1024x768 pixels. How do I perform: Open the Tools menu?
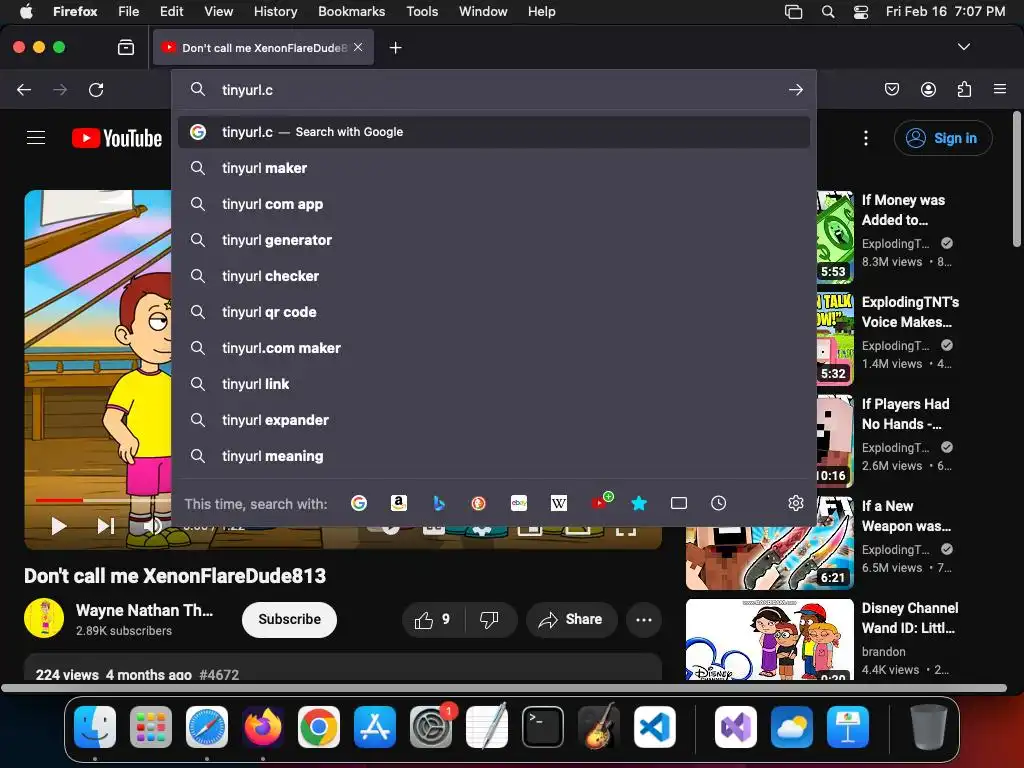[422, 11]
